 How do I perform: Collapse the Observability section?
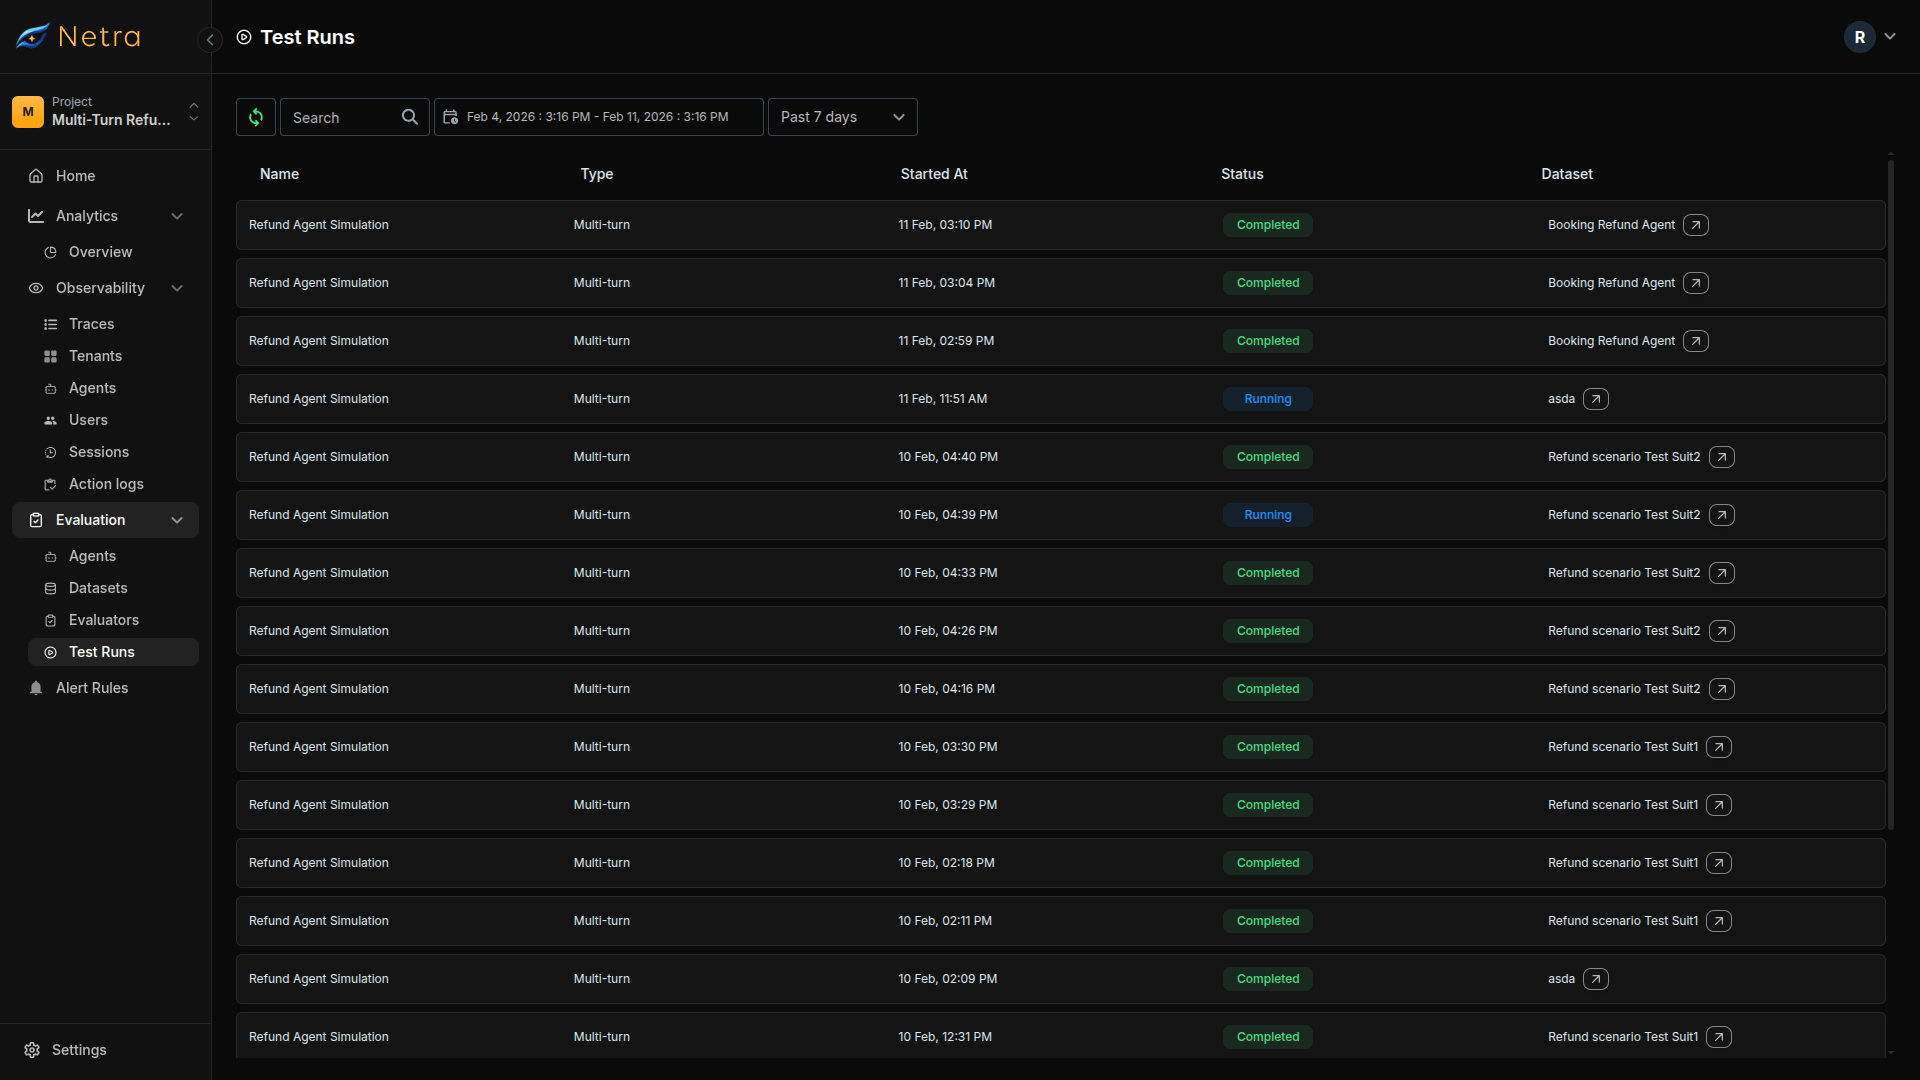pos(177,288)
